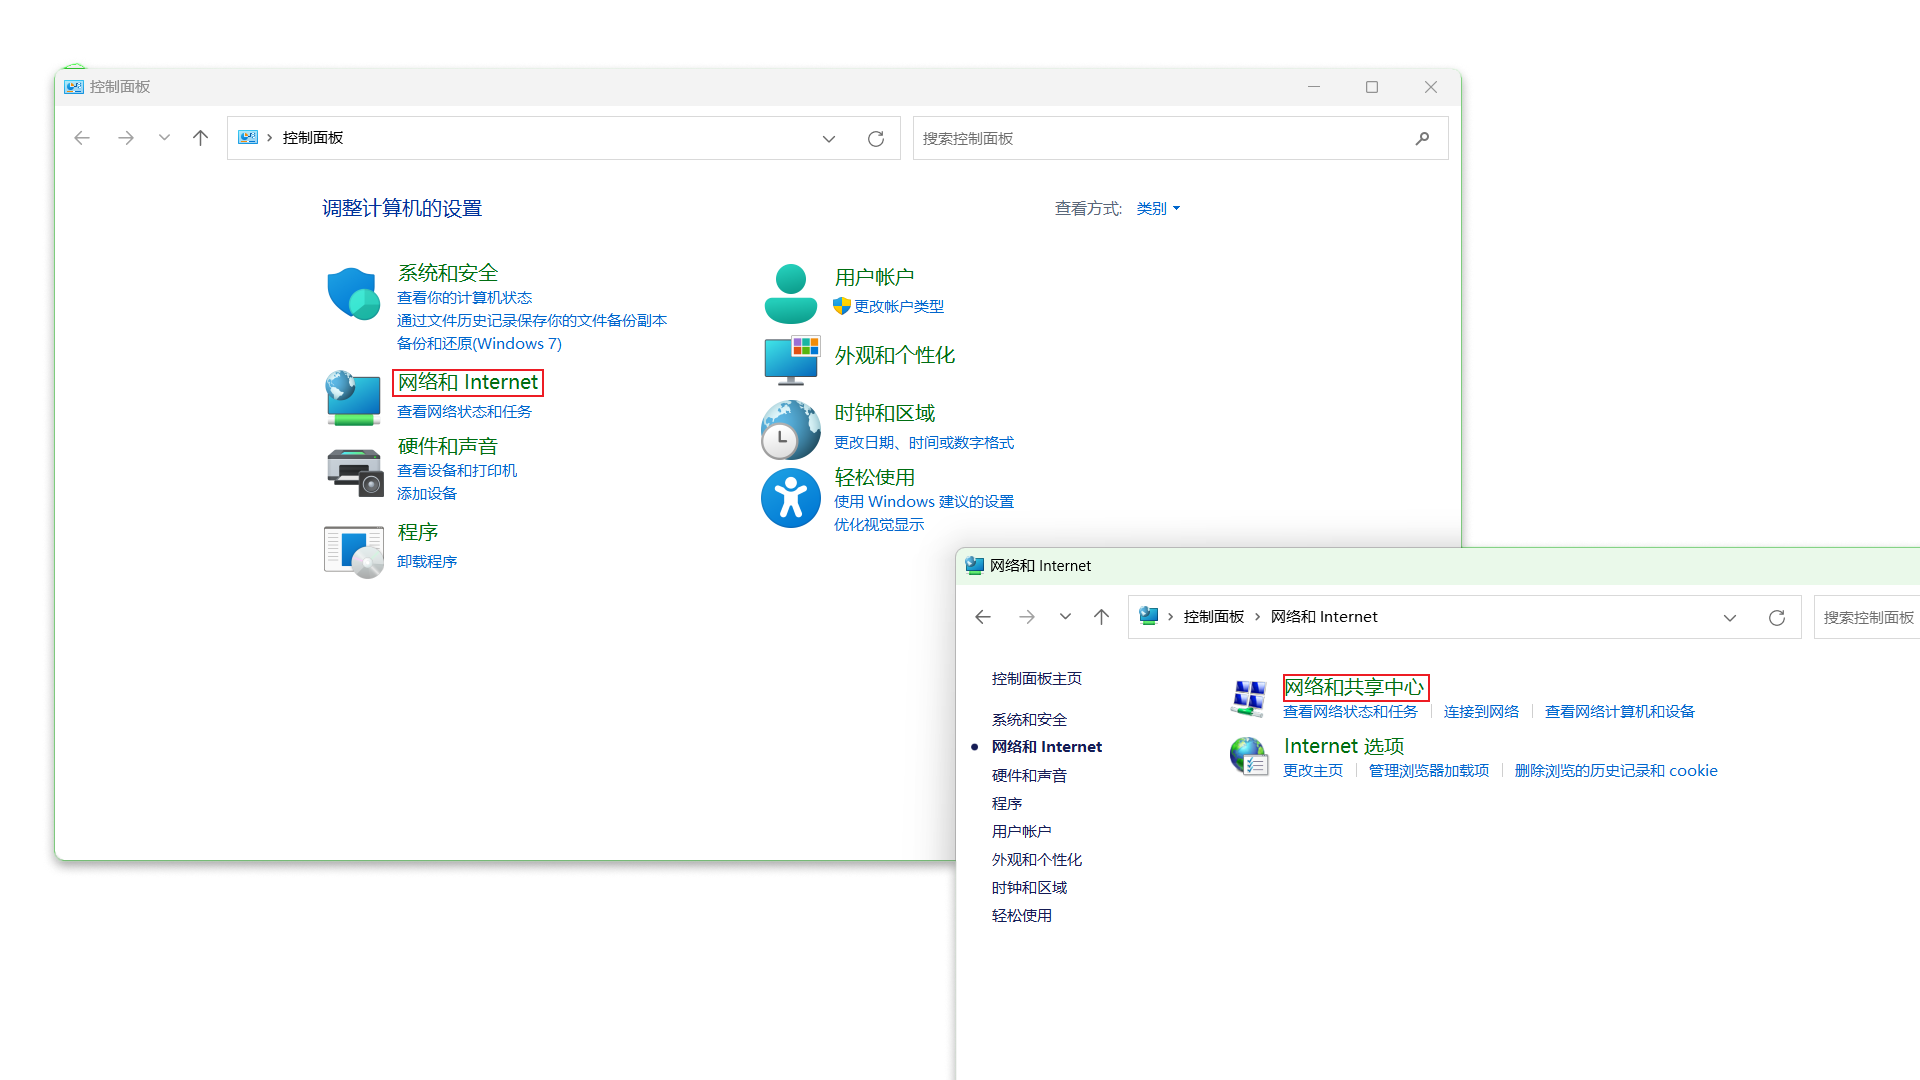Click the 轻松使用 accessibility icon
Screen dimensions: 1920x1080
pyautogui.click(x=790, y=497)
